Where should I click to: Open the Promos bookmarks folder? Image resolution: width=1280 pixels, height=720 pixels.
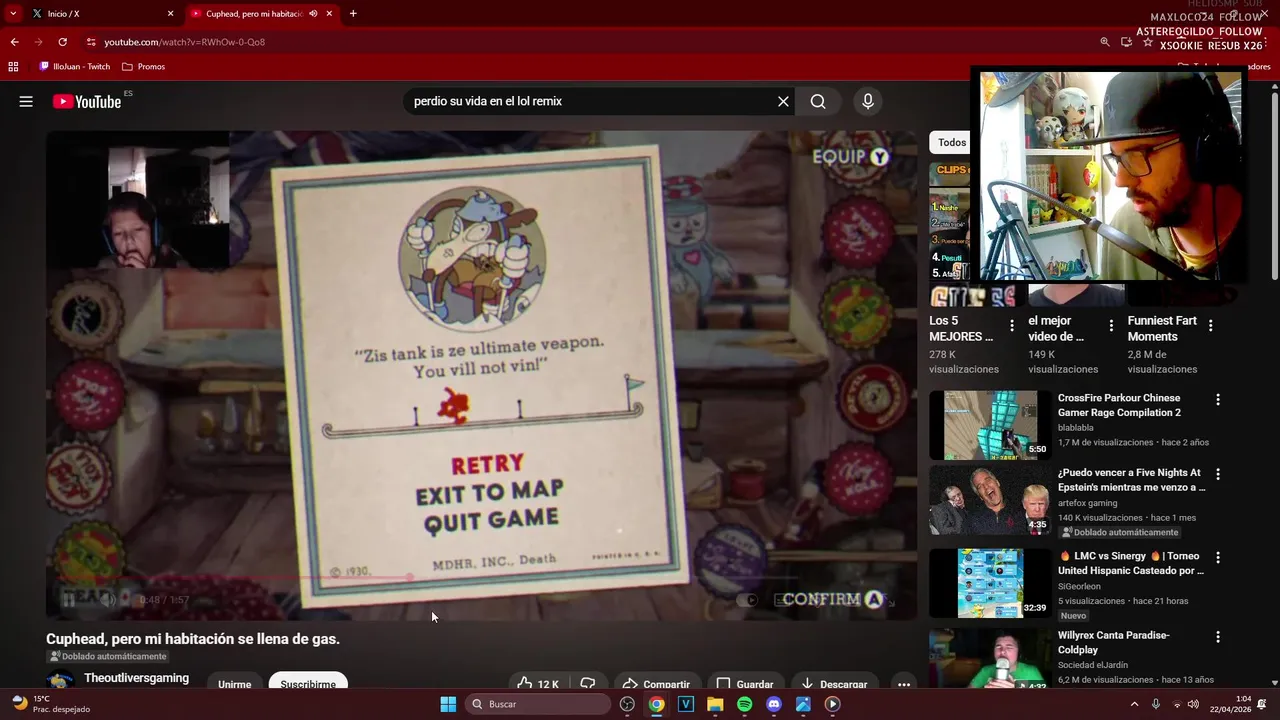click(143, 66)
